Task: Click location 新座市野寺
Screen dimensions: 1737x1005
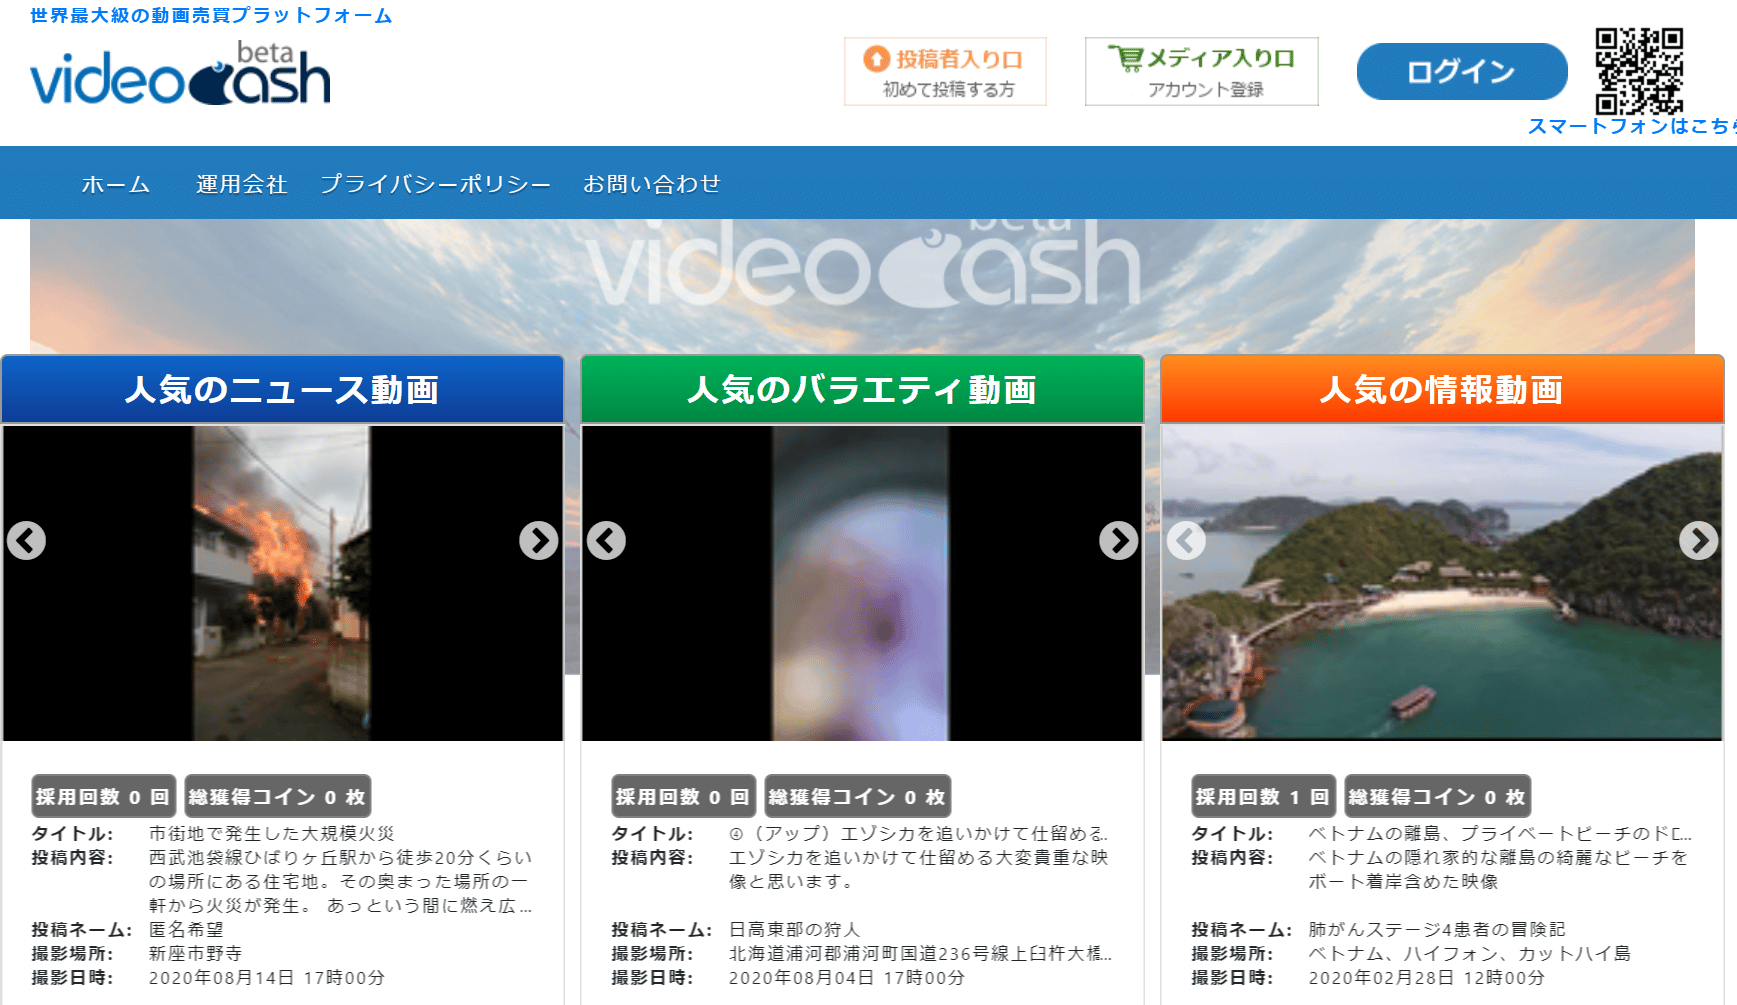Action: [196, 954]
